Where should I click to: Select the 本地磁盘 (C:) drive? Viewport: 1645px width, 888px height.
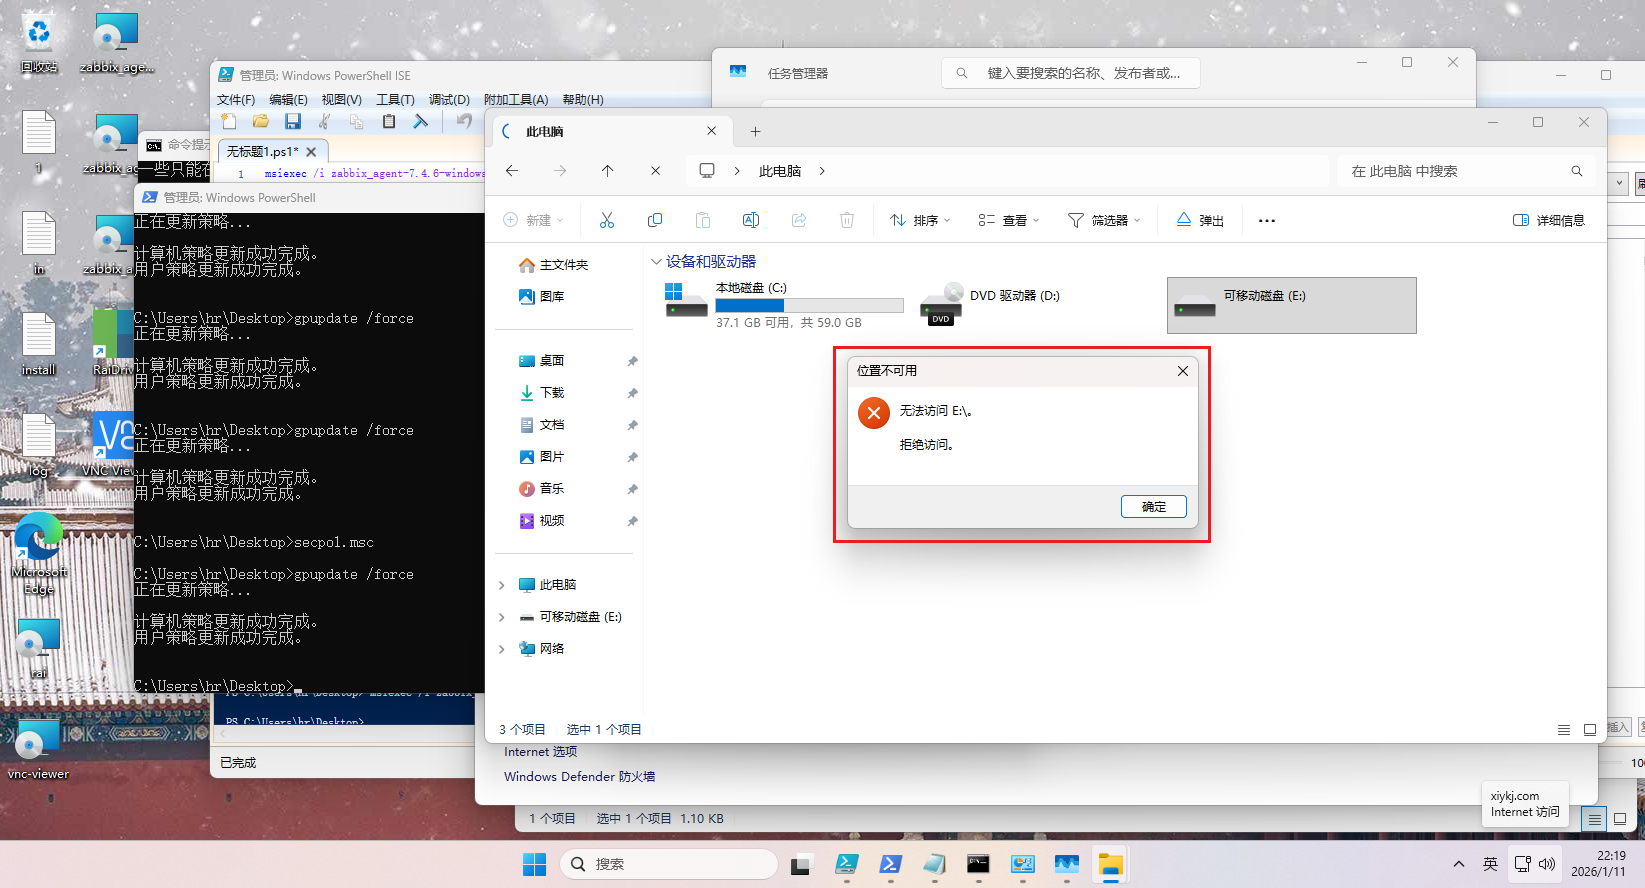pos(784,305)
